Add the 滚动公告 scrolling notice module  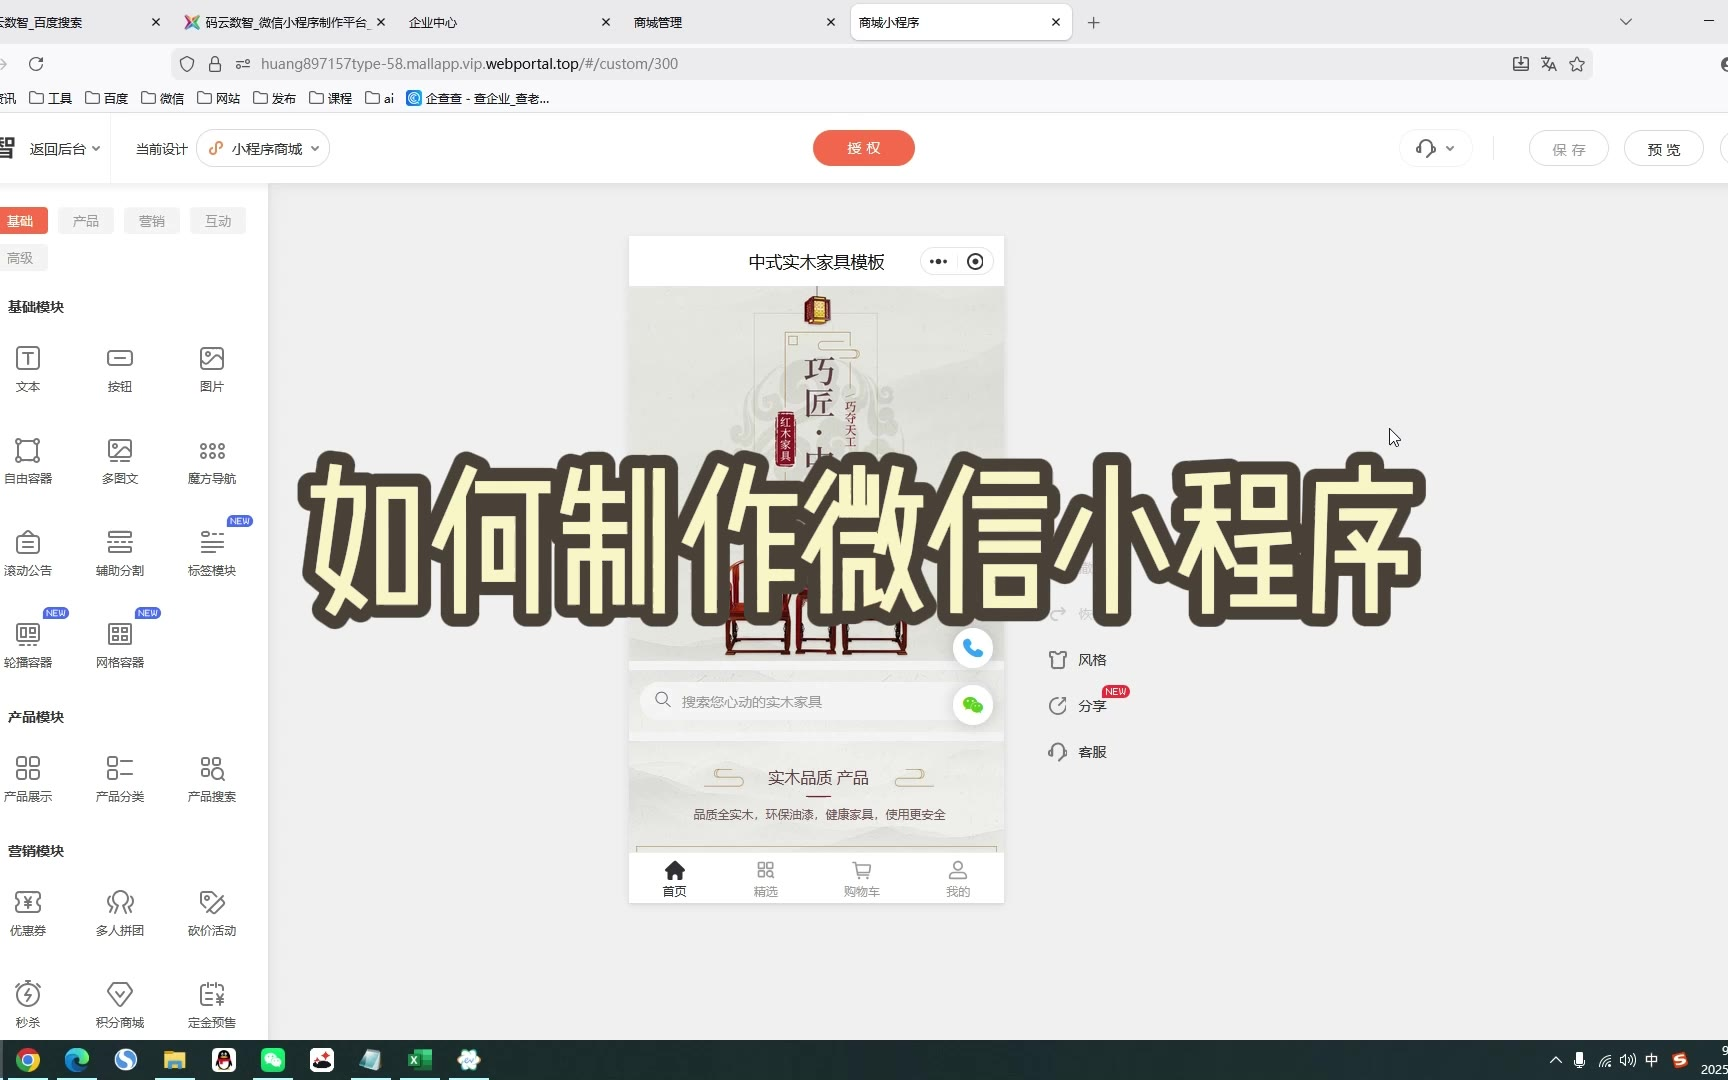tap(28, 543)
